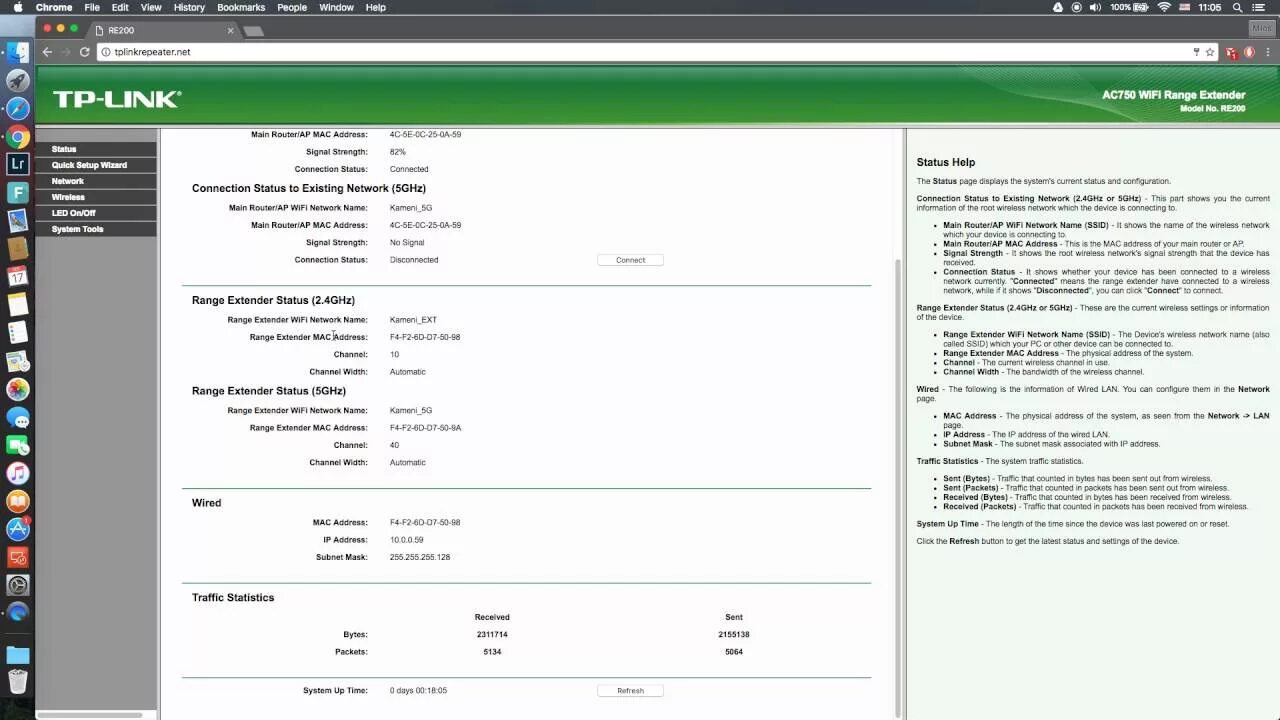Click the saved password key icon
The width and height of the screenshot is (1280, 720).
pyautogui.click(x=1196, y=52)
